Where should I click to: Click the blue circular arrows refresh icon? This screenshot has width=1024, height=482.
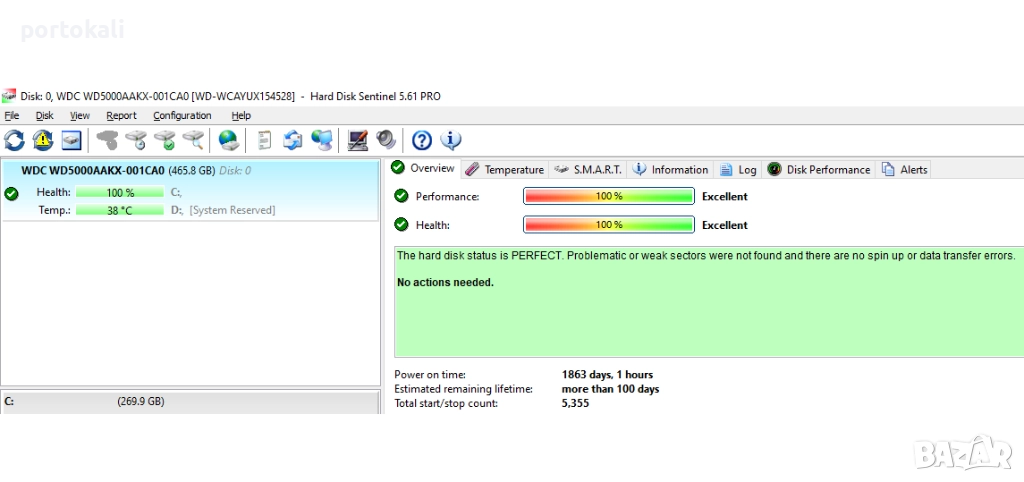tap(15, 140)
